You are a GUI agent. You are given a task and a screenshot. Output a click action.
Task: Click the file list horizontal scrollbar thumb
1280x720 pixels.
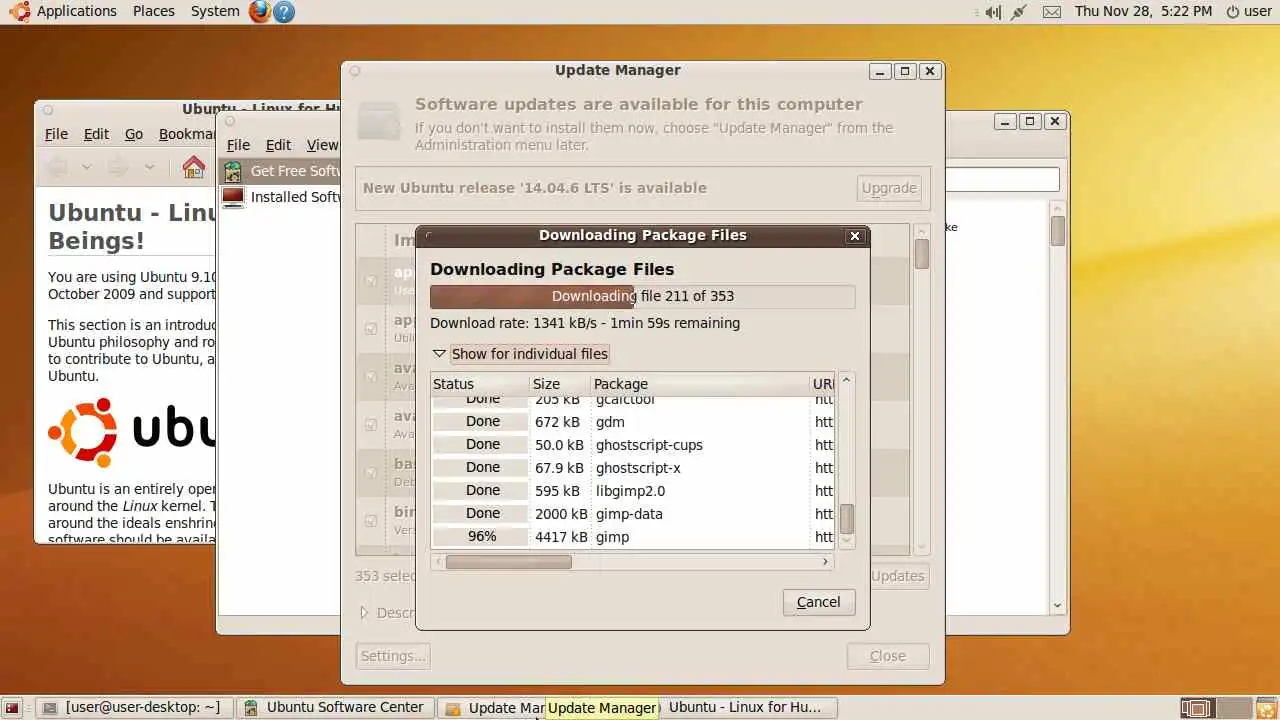[x=508, y=562]
